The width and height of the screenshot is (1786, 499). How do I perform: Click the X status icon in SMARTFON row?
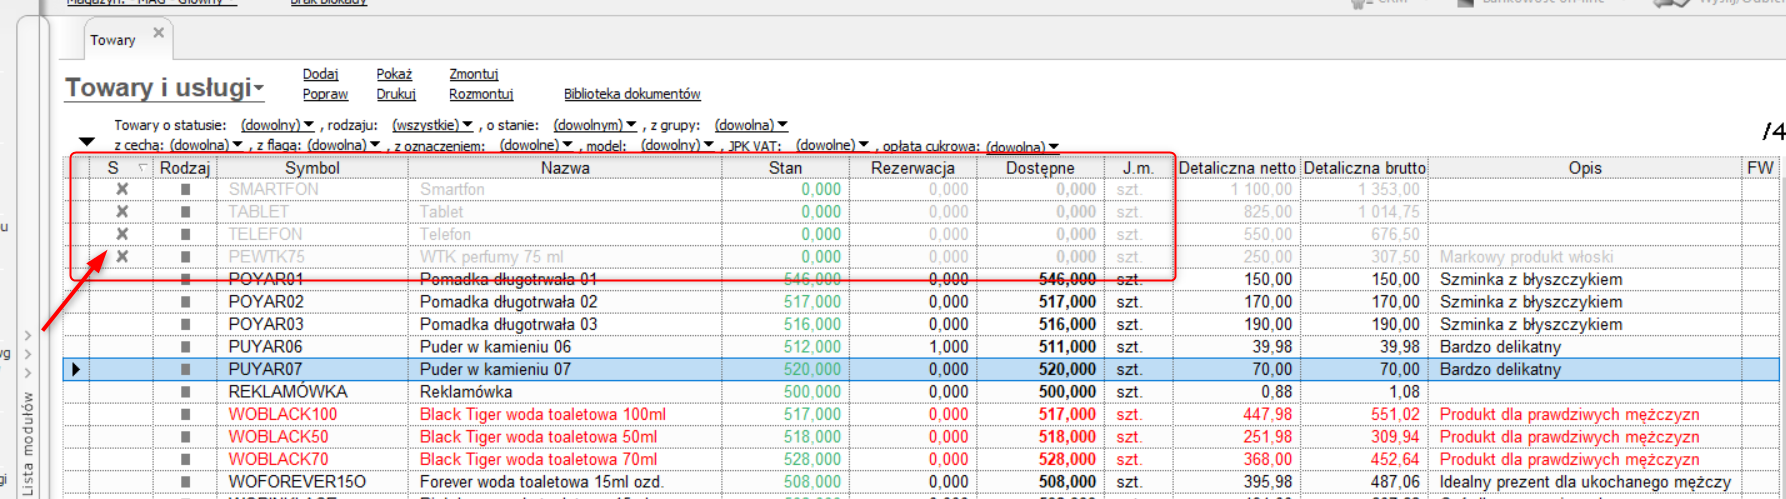[x=122, y=189]
